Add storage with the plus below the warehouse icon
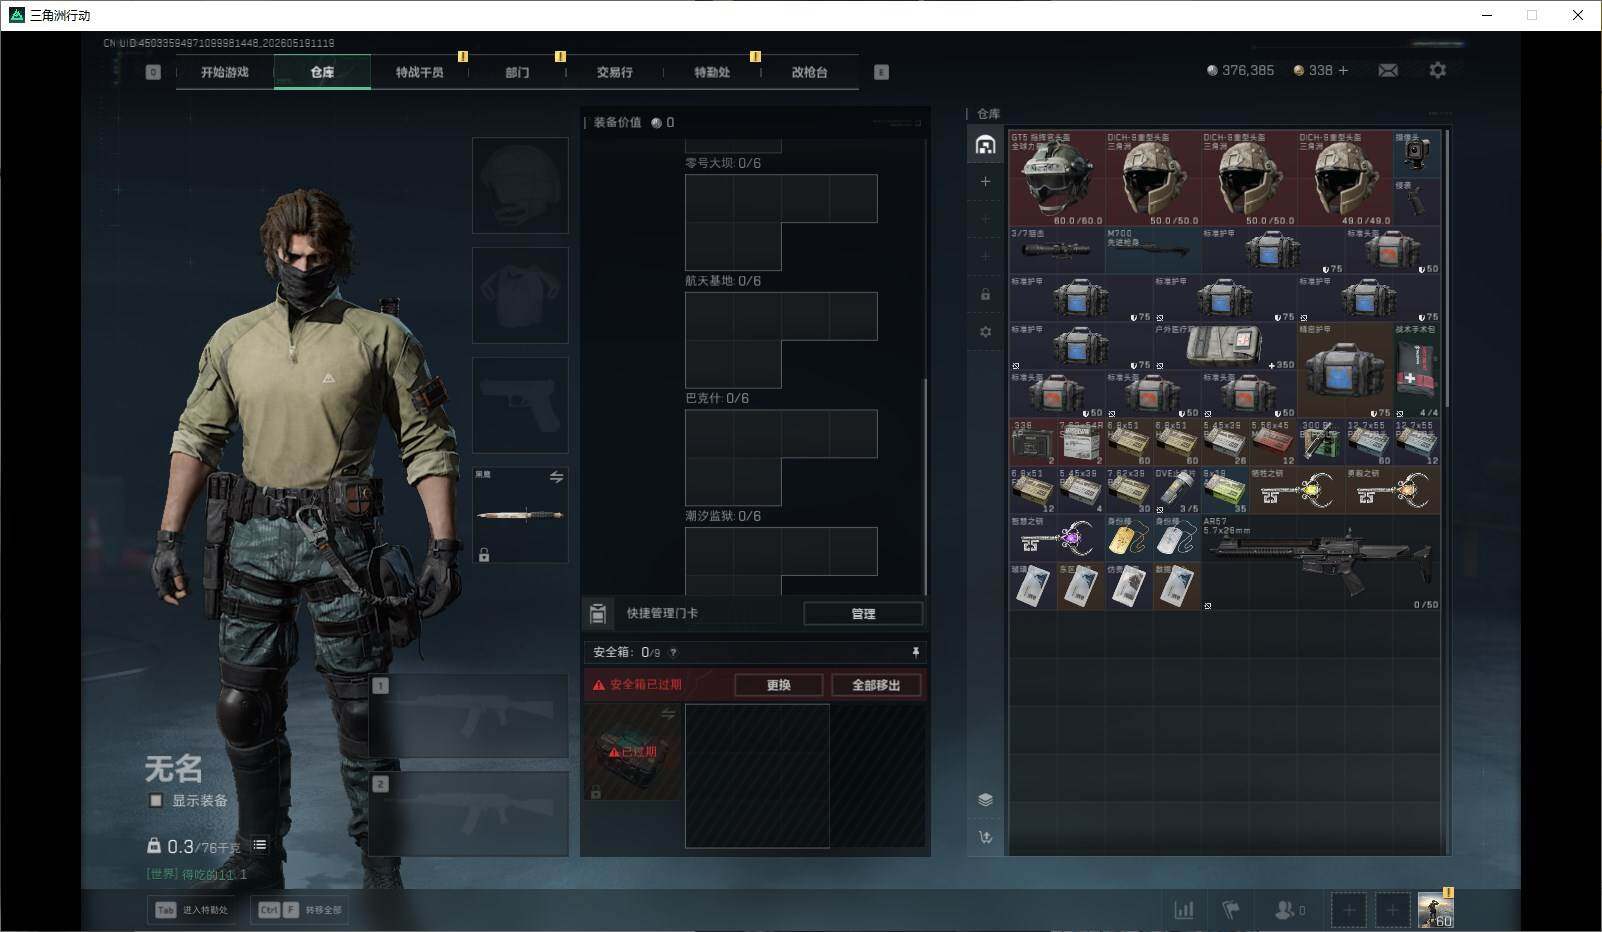1602x932 pixels. [x=985, y=181]
